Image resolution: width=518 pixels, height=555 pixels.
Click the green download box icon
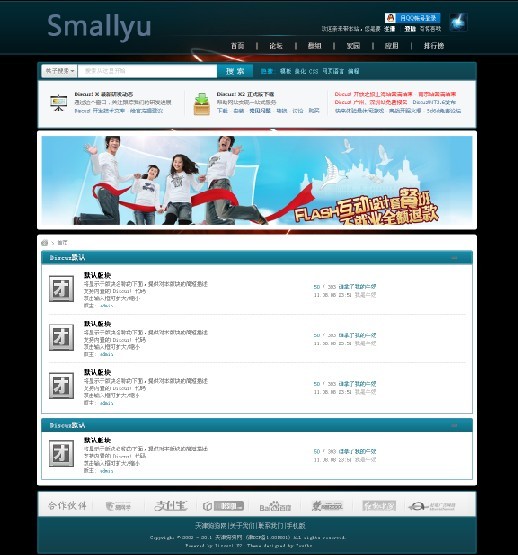point(202,104)
